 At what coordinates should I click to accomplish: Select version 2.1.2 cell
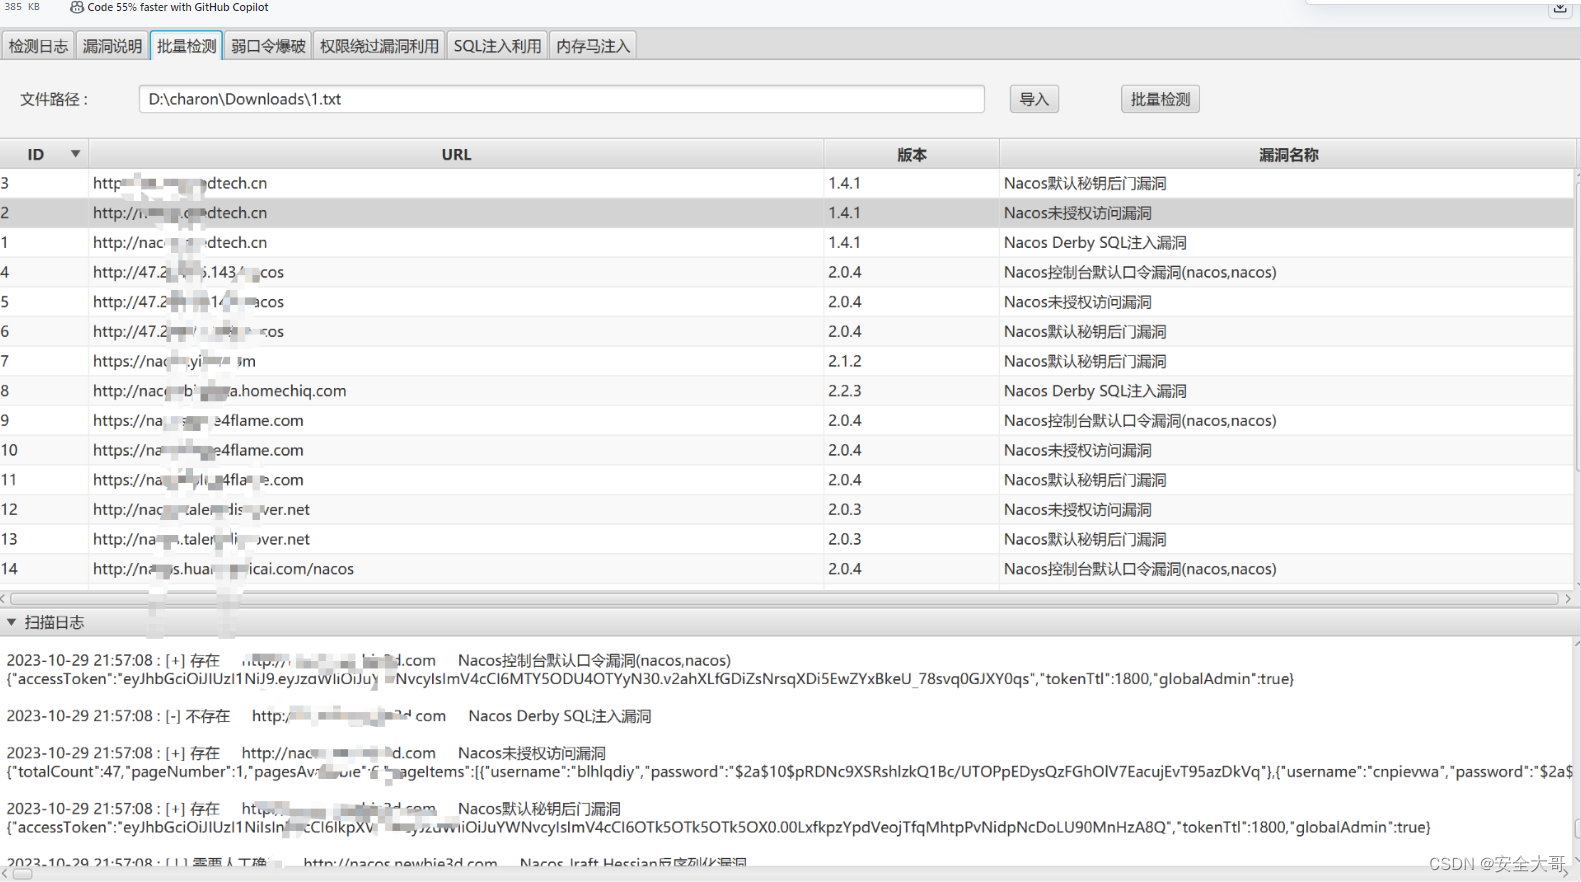[911, 361]
